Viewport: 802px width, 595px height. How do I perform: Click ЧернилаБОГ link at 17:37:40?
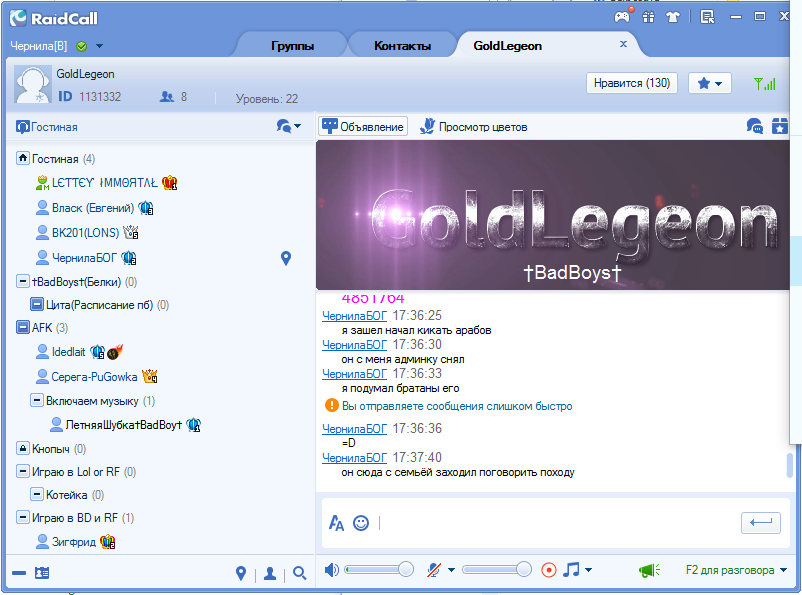[354, 458]
